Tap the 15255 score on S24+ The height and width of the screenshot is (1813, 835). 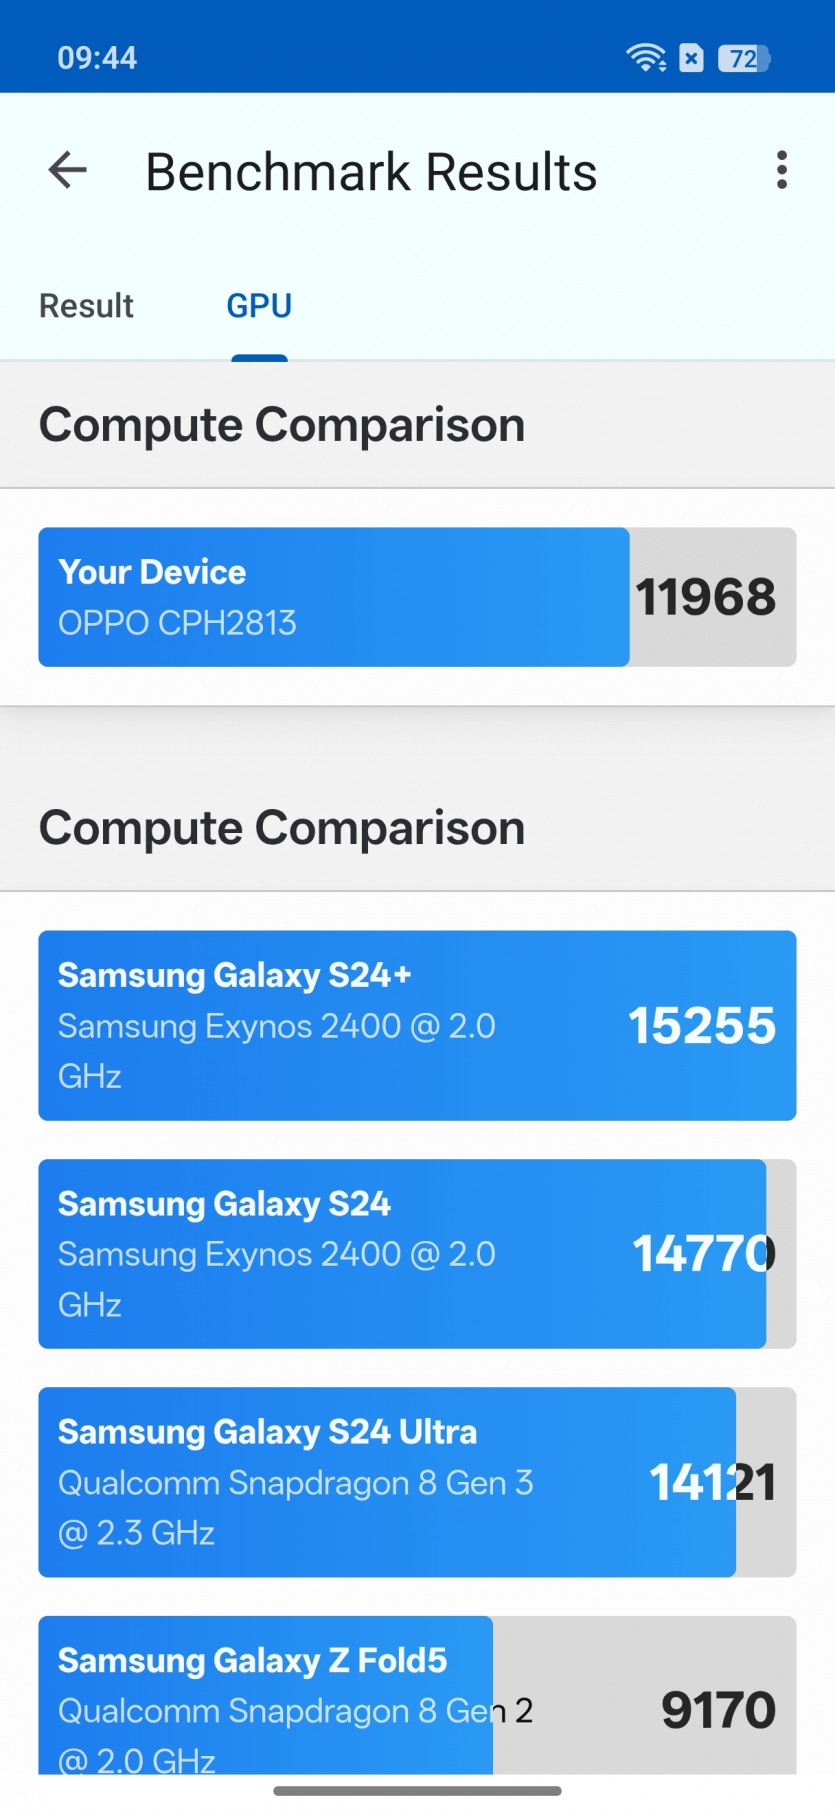[x=702, y=1025]
